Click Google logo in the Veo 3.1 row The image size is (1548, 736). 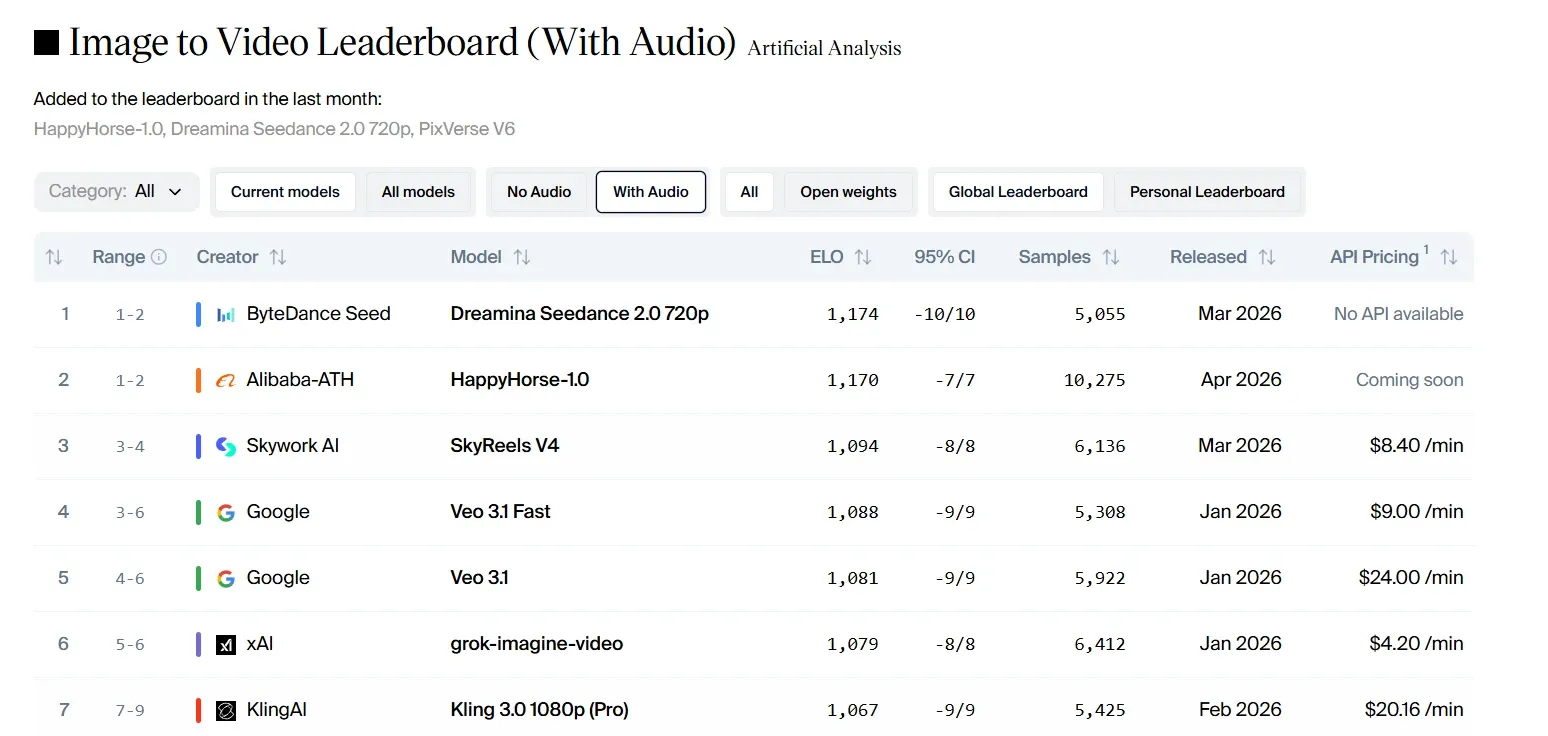[x=226, y=578]
